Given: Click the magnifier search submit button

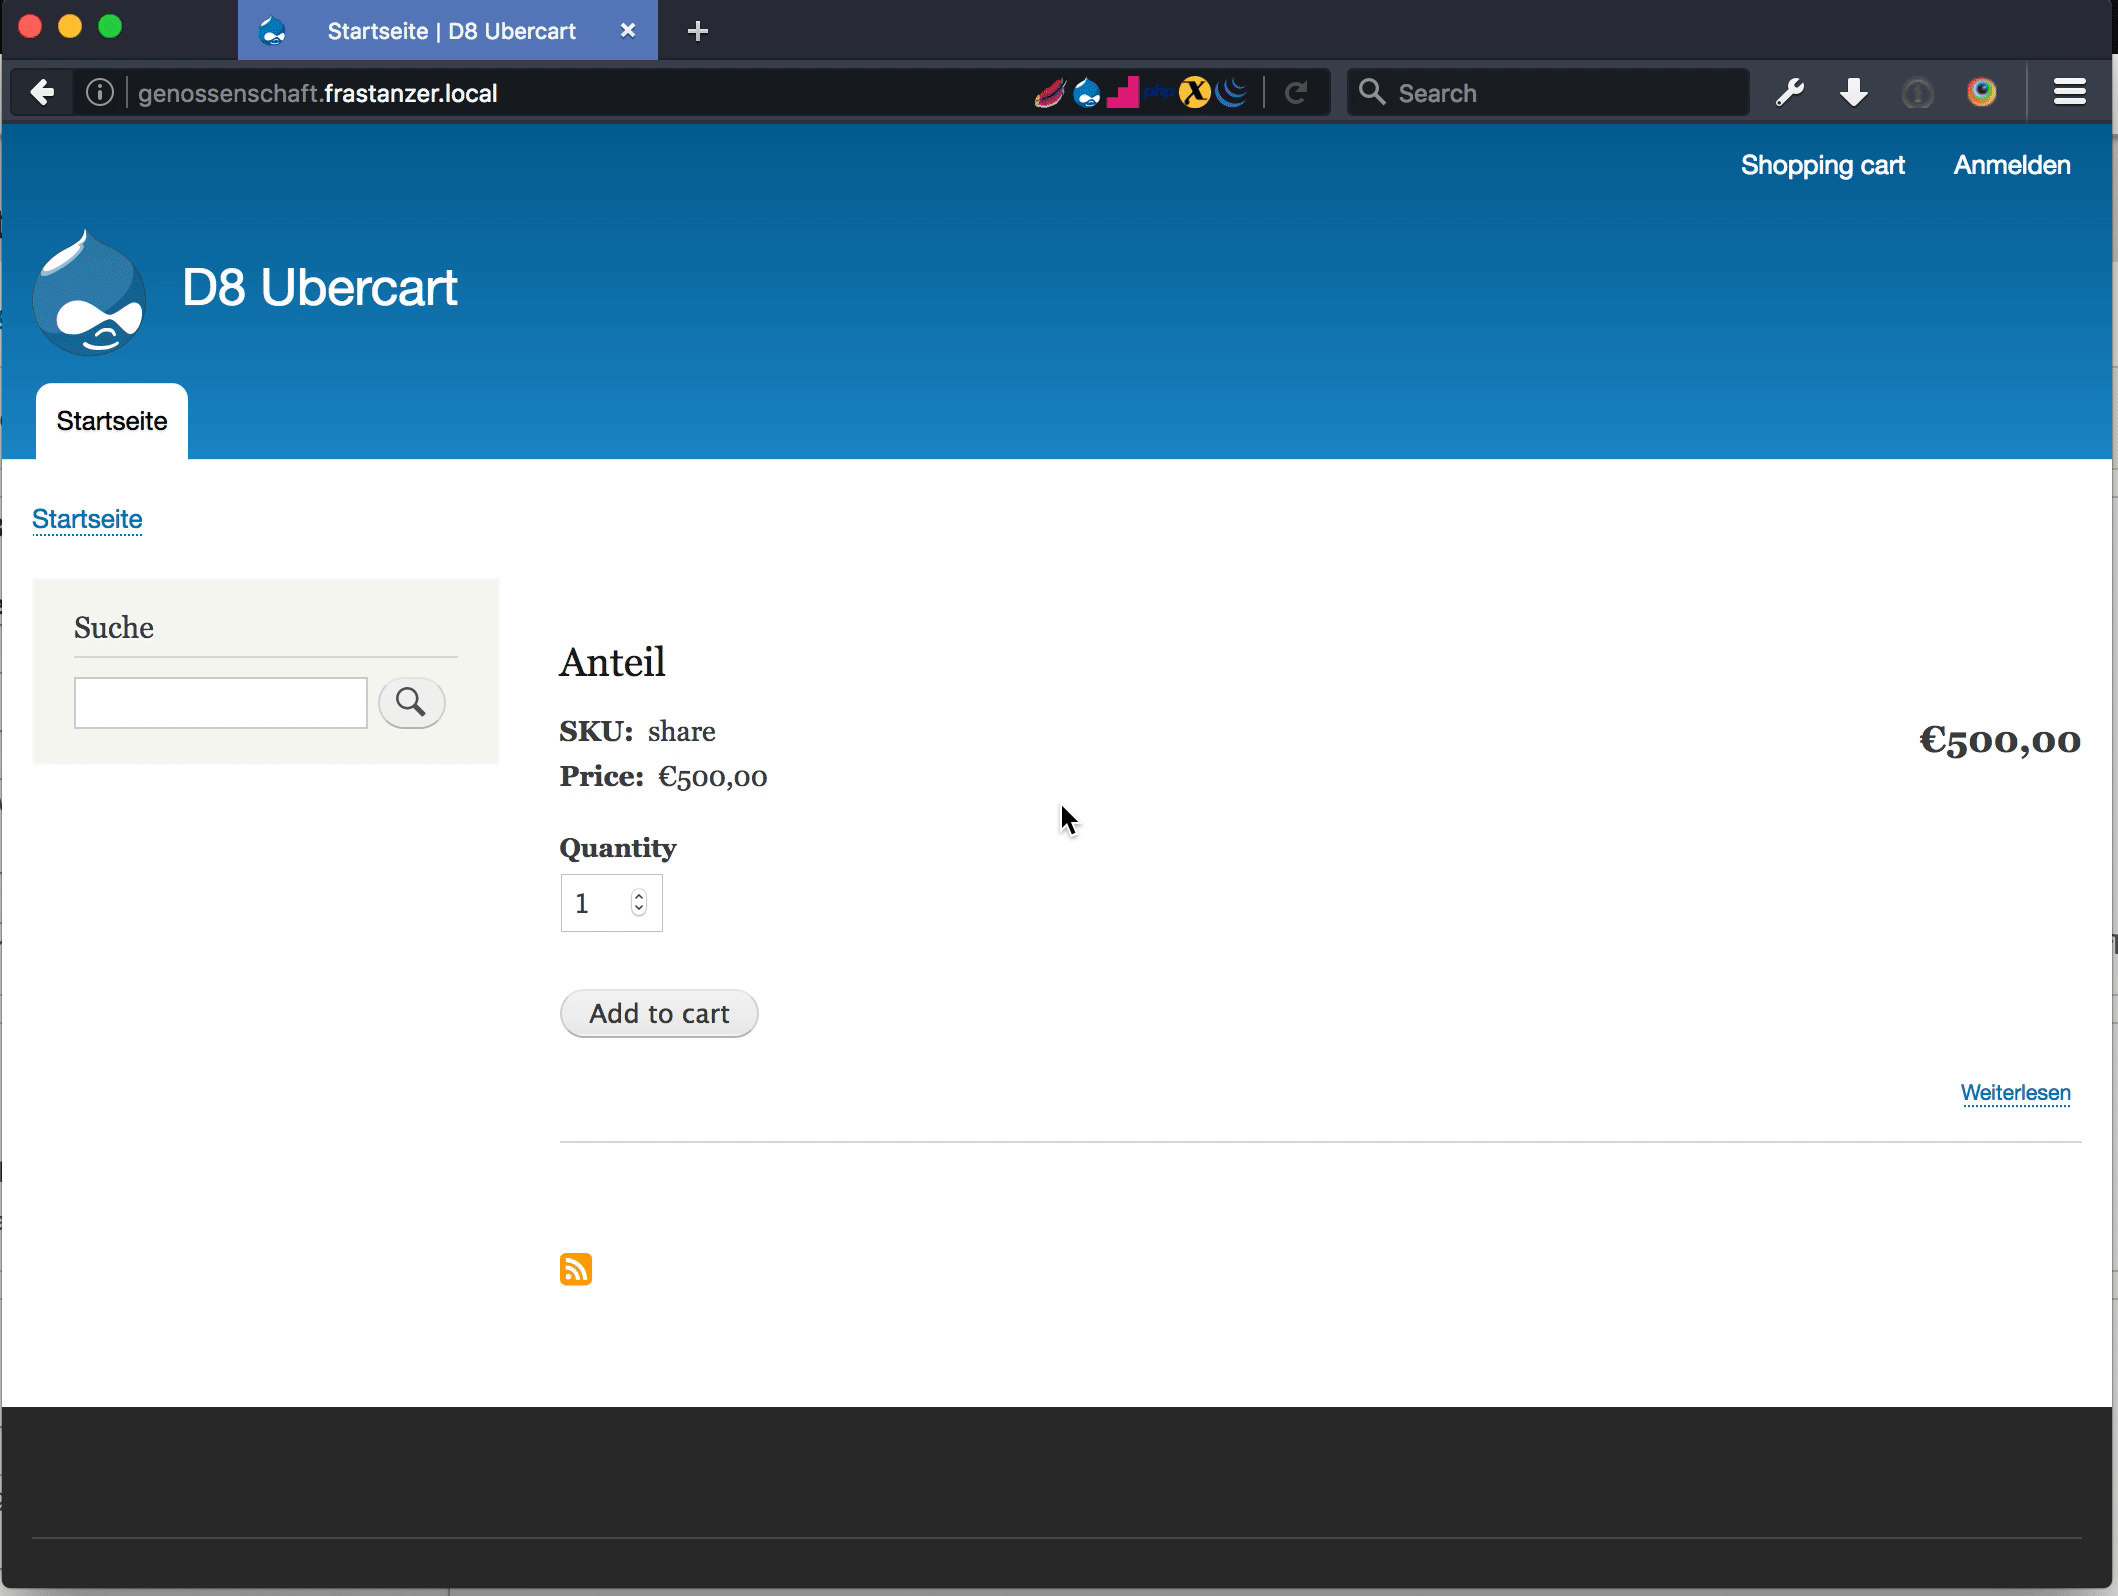Looking at the screenshot, I should (411, 702).
